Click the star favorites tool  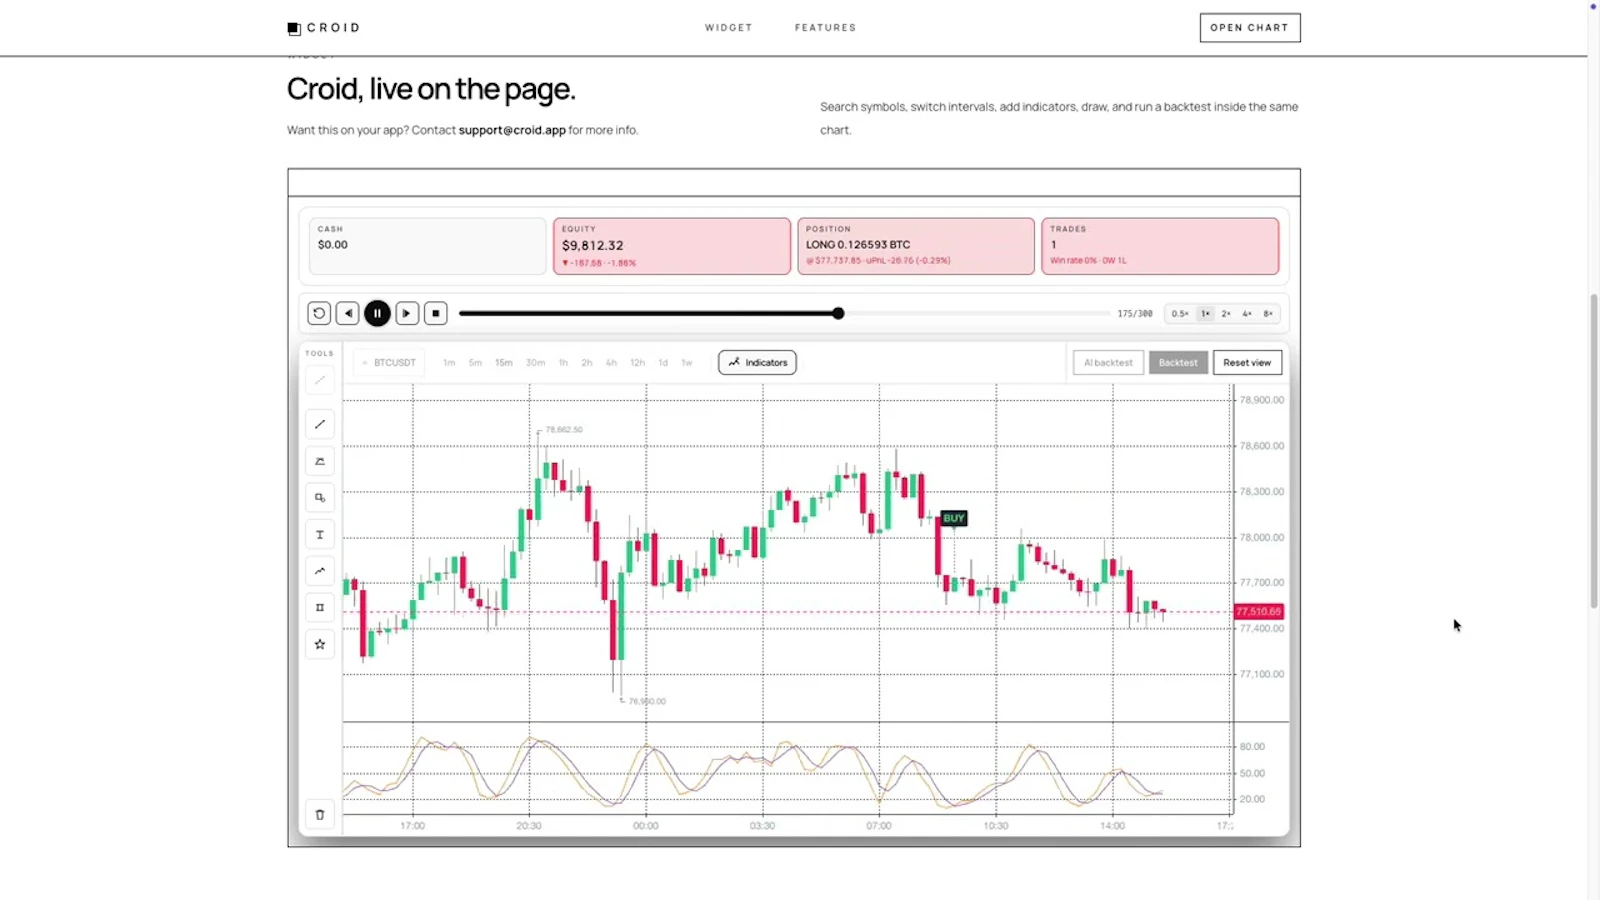pyautogui.click(x=320, y=644)
